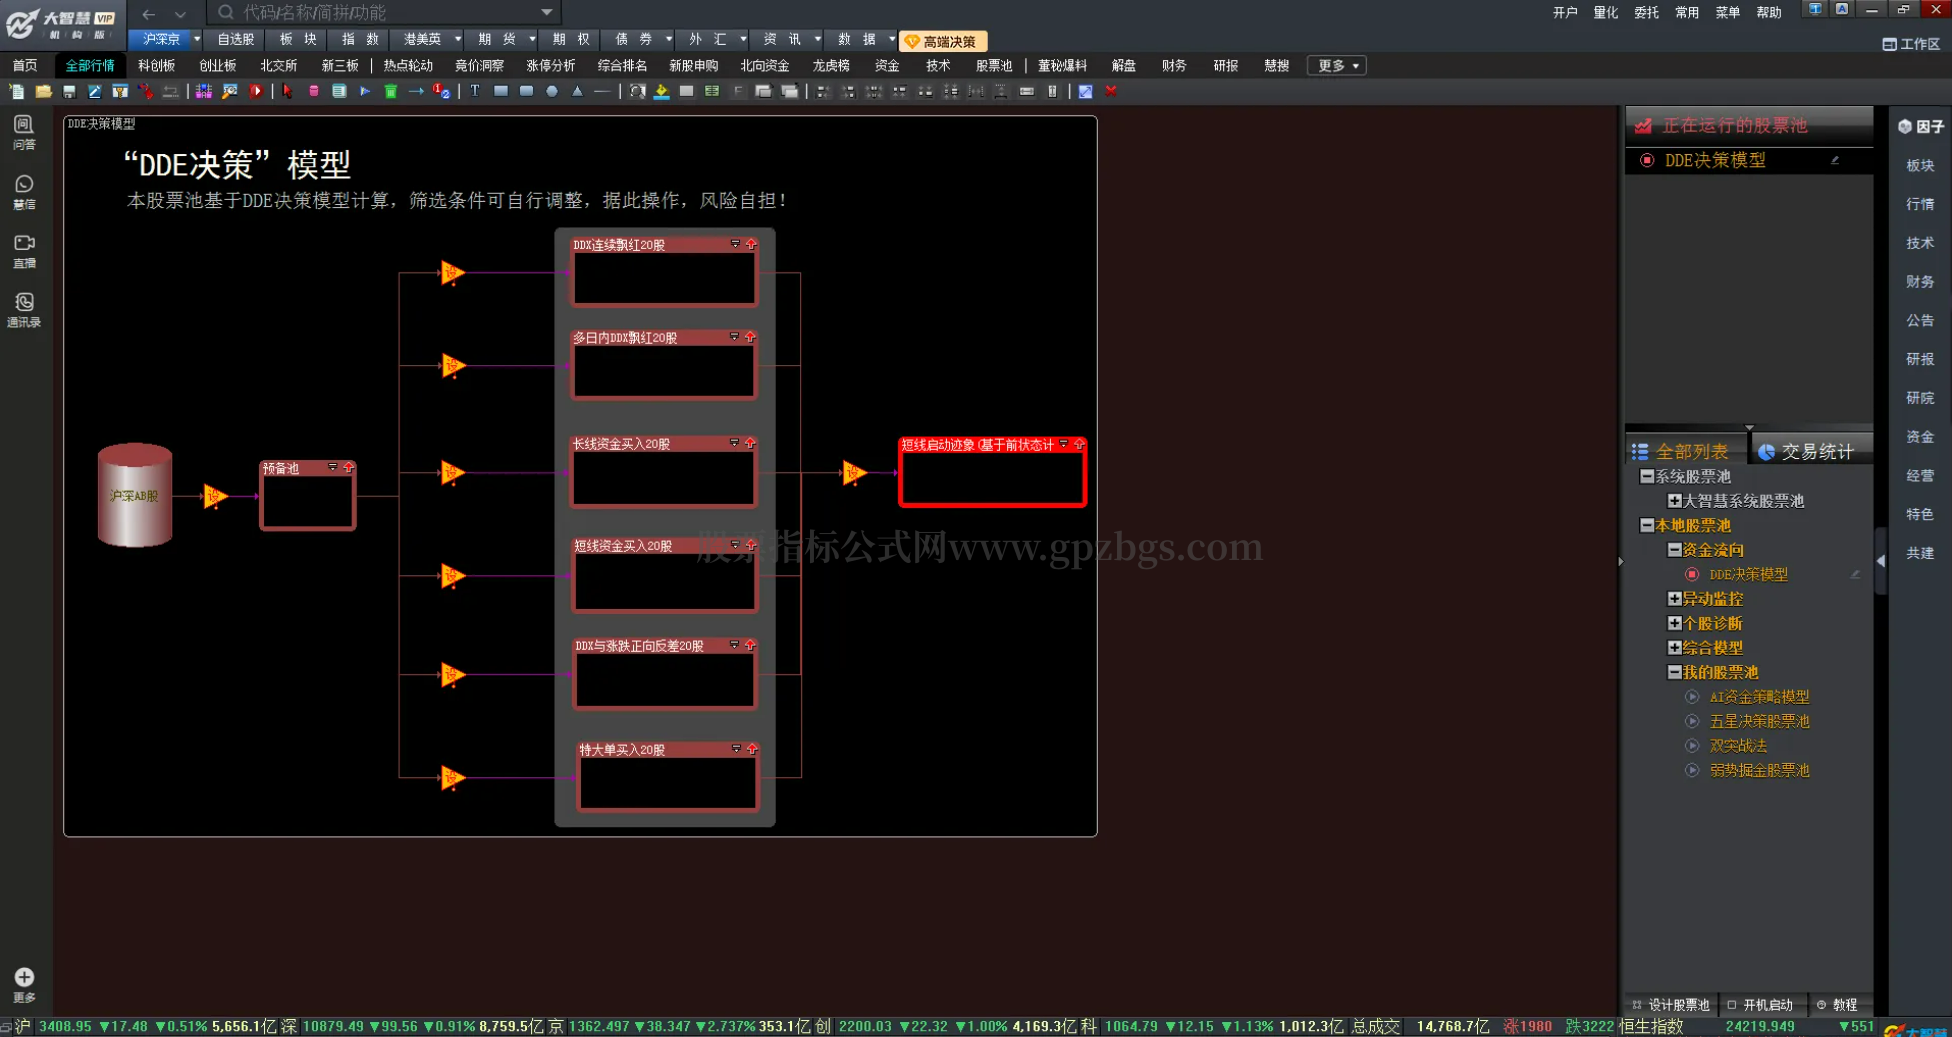Click the stock code search input field
This screenshot has height=1037, width=1952.
(385, 12)
